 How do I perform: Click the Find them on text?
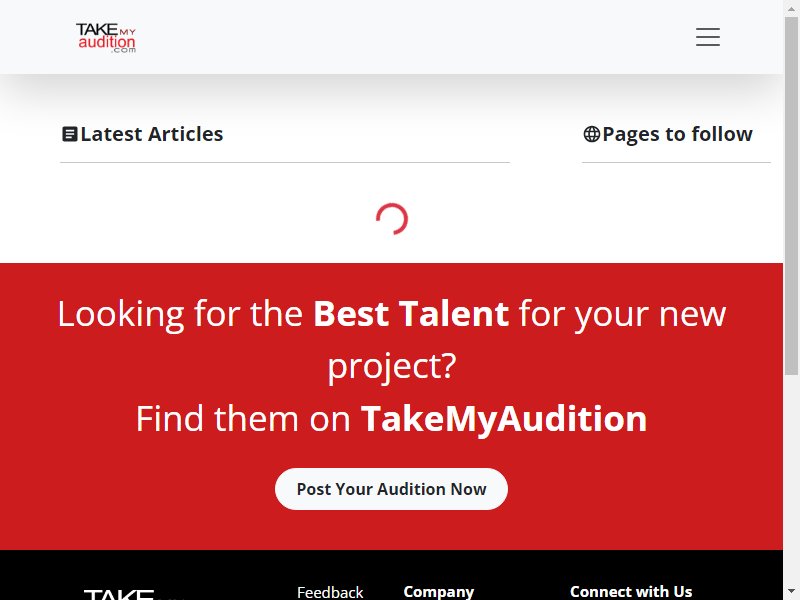pos(243,419)
